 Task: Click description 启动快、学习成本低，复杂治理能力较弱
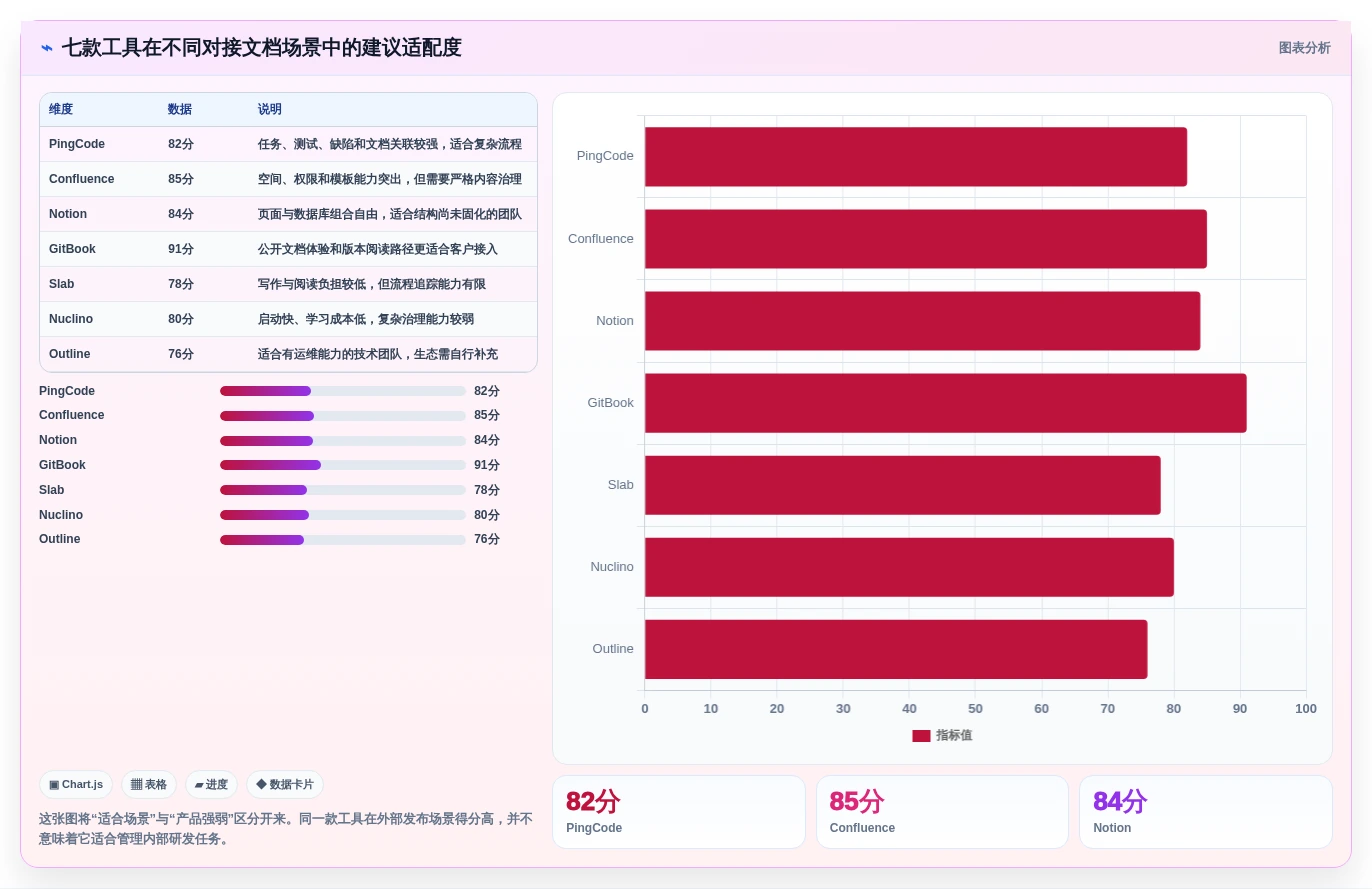point(366,319)
